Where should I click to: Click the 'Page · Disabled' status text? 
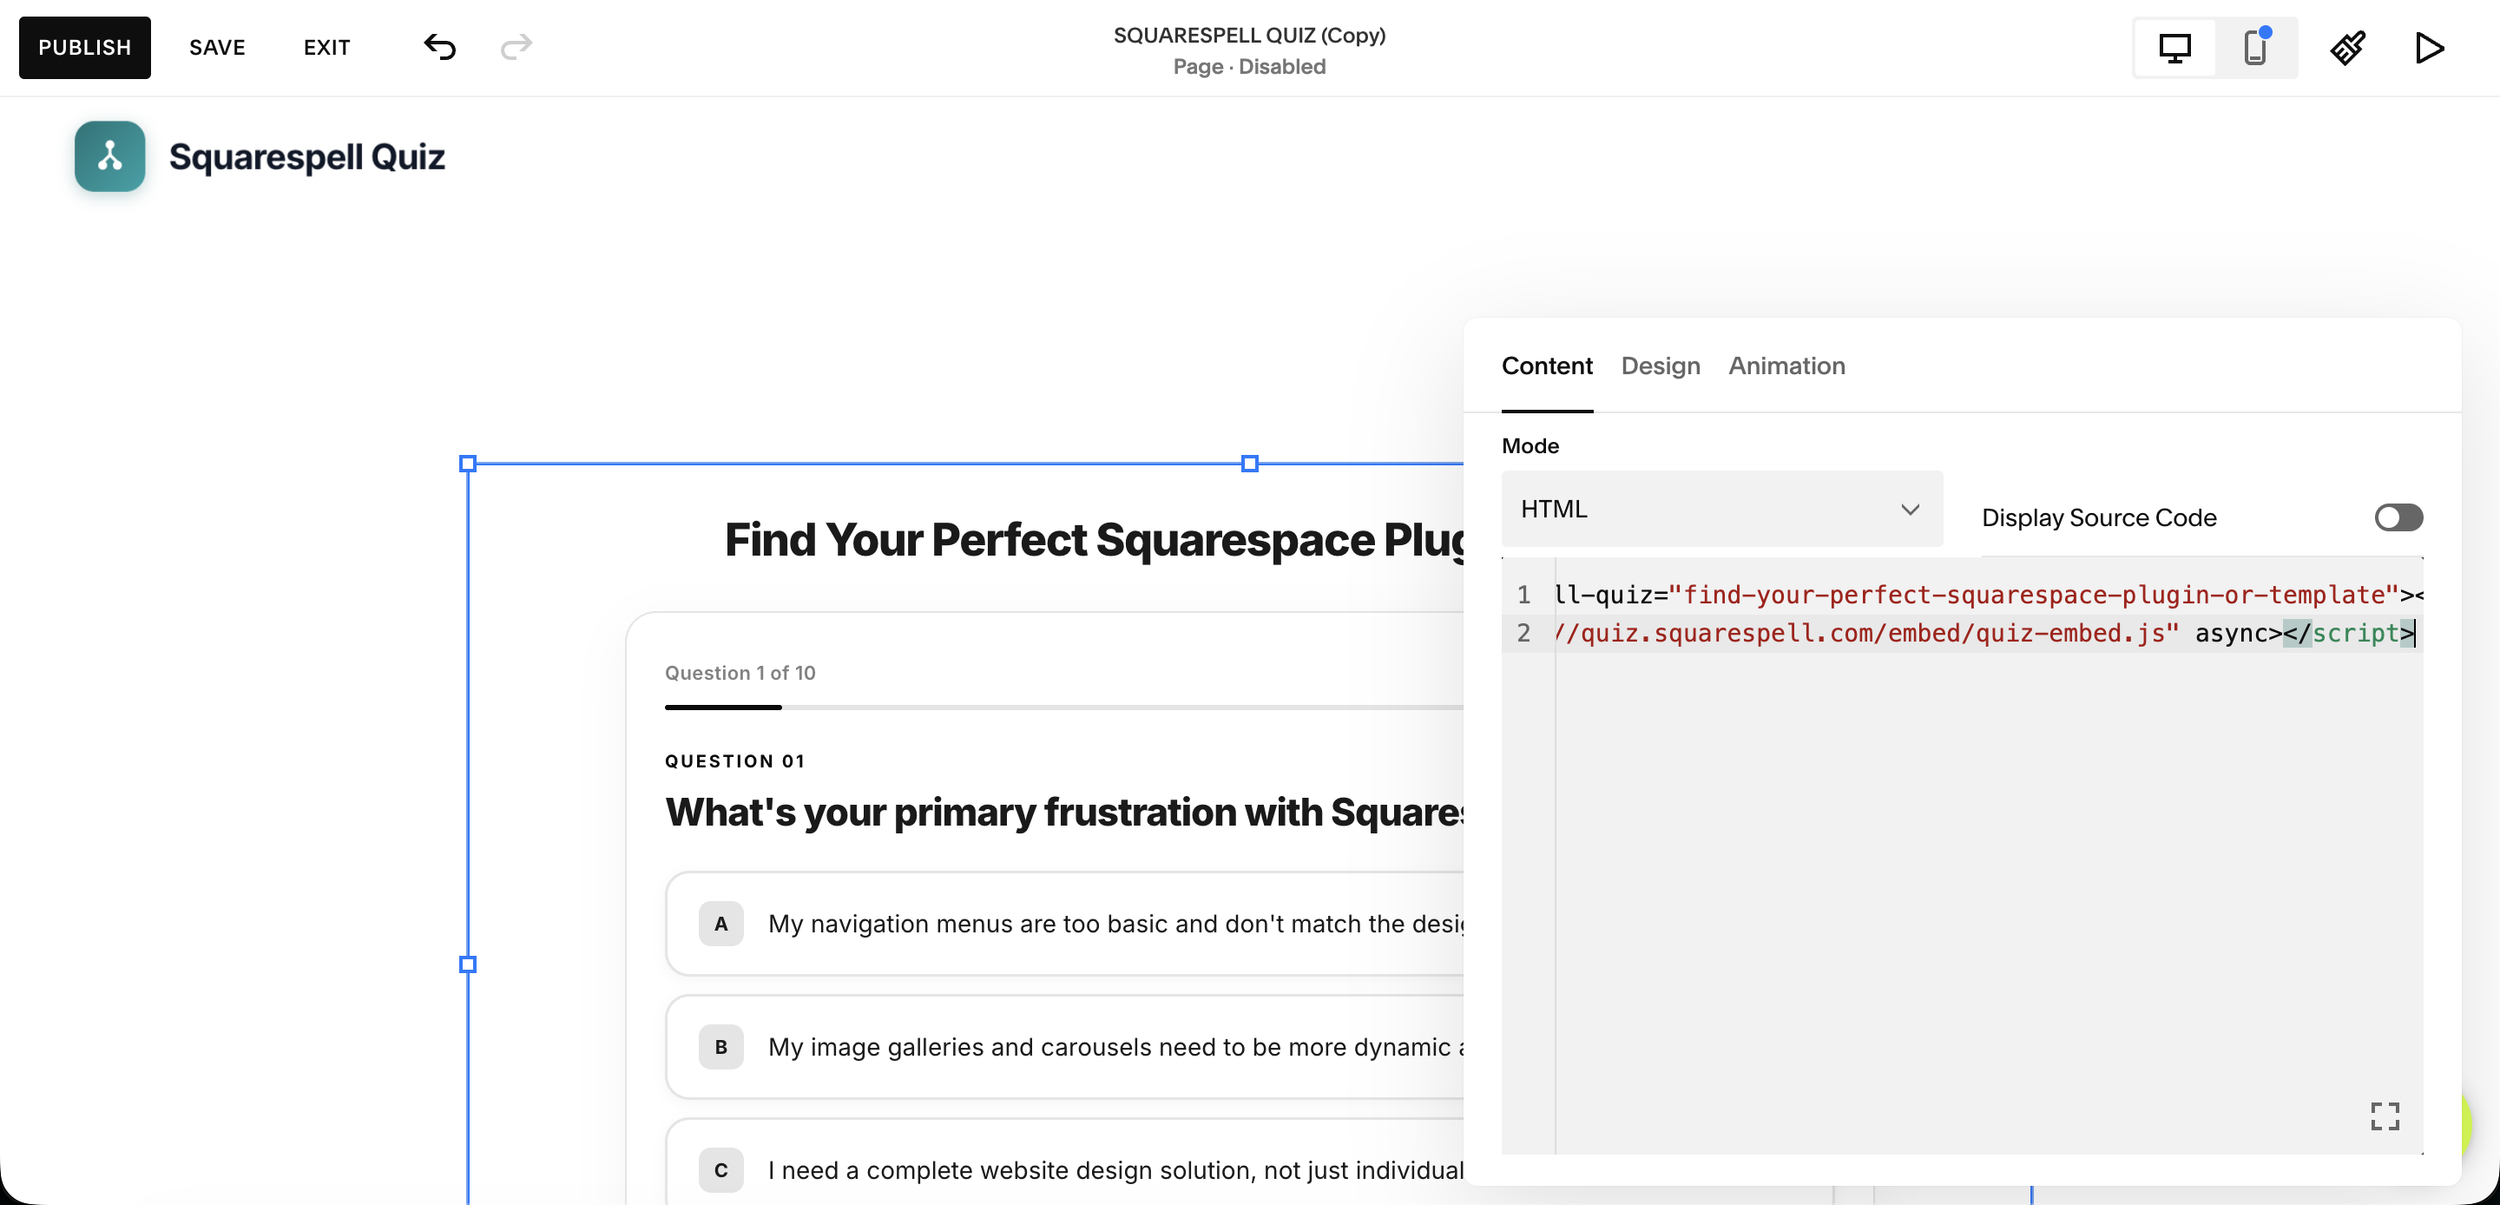[x=1249, y=67]
